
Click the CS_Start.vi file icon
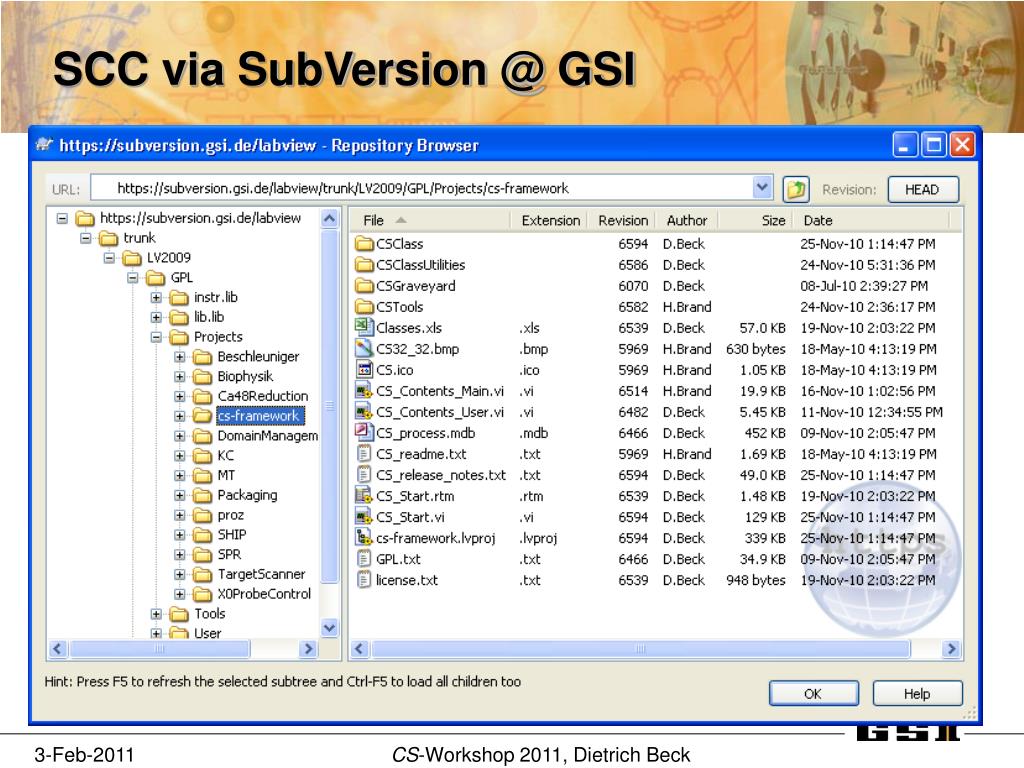click(x=364, y=517)
